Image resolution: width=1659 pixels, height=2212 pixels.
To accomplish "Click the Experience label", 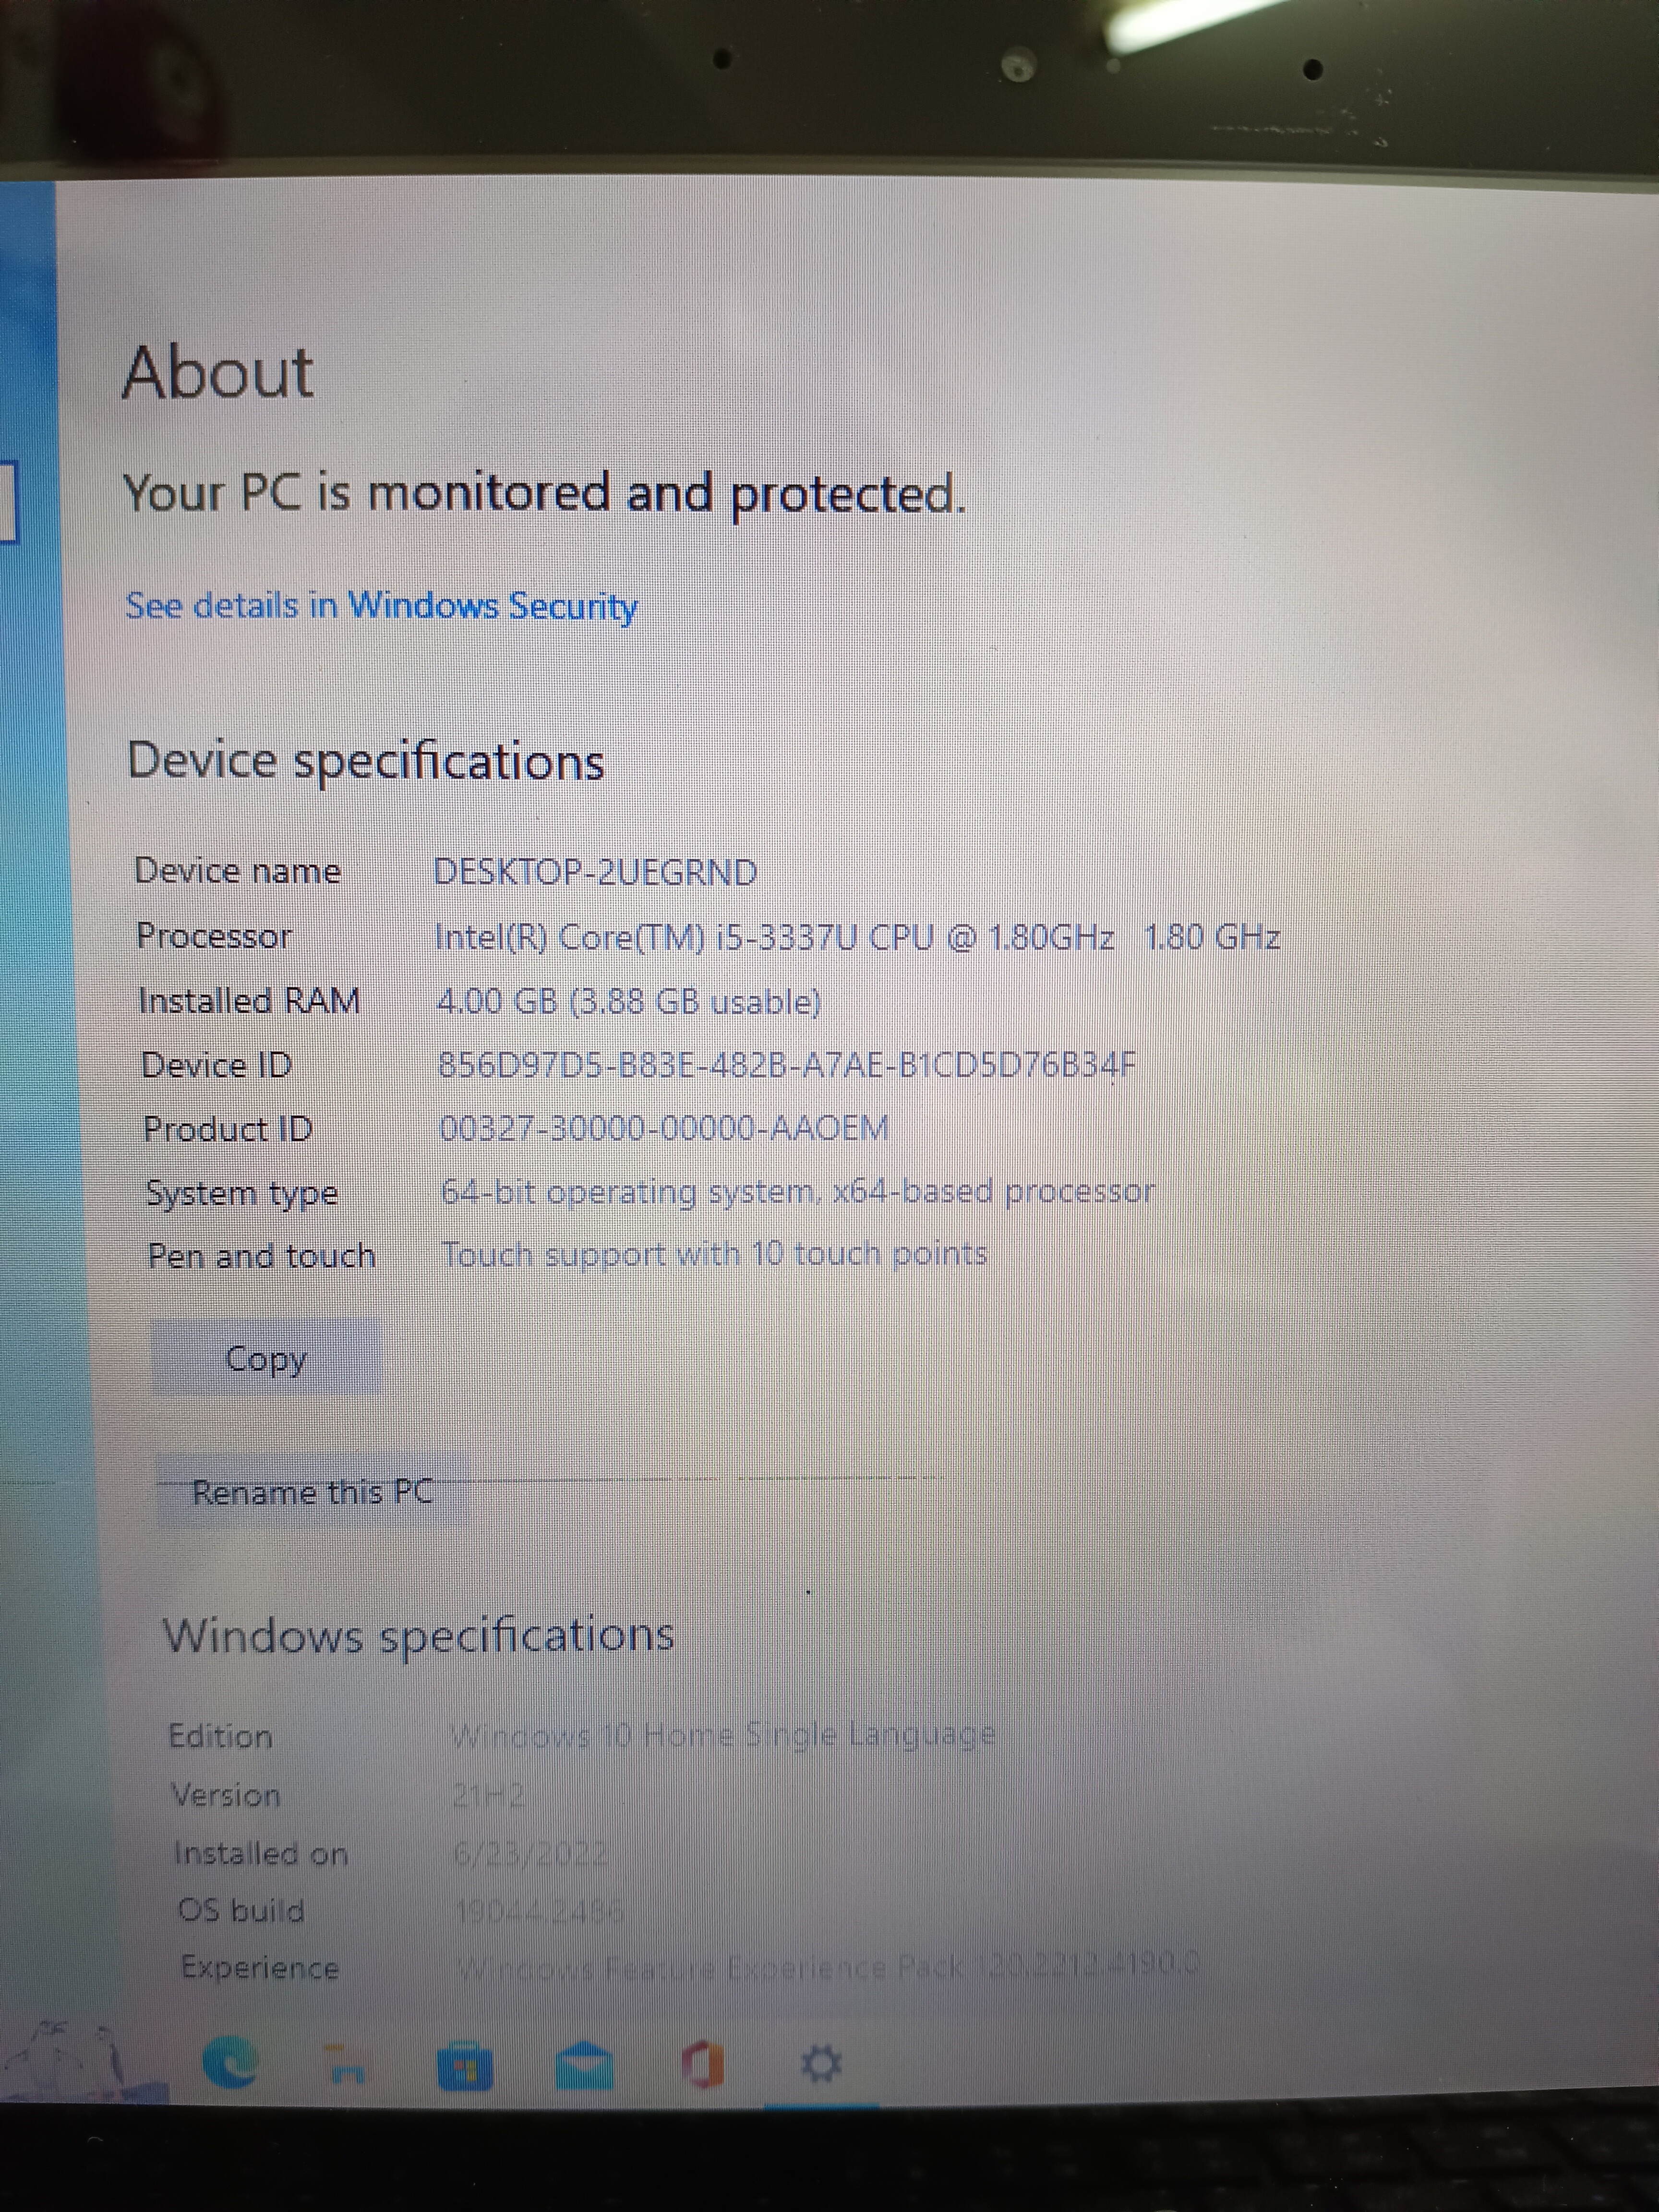I will pos(260,1968).
